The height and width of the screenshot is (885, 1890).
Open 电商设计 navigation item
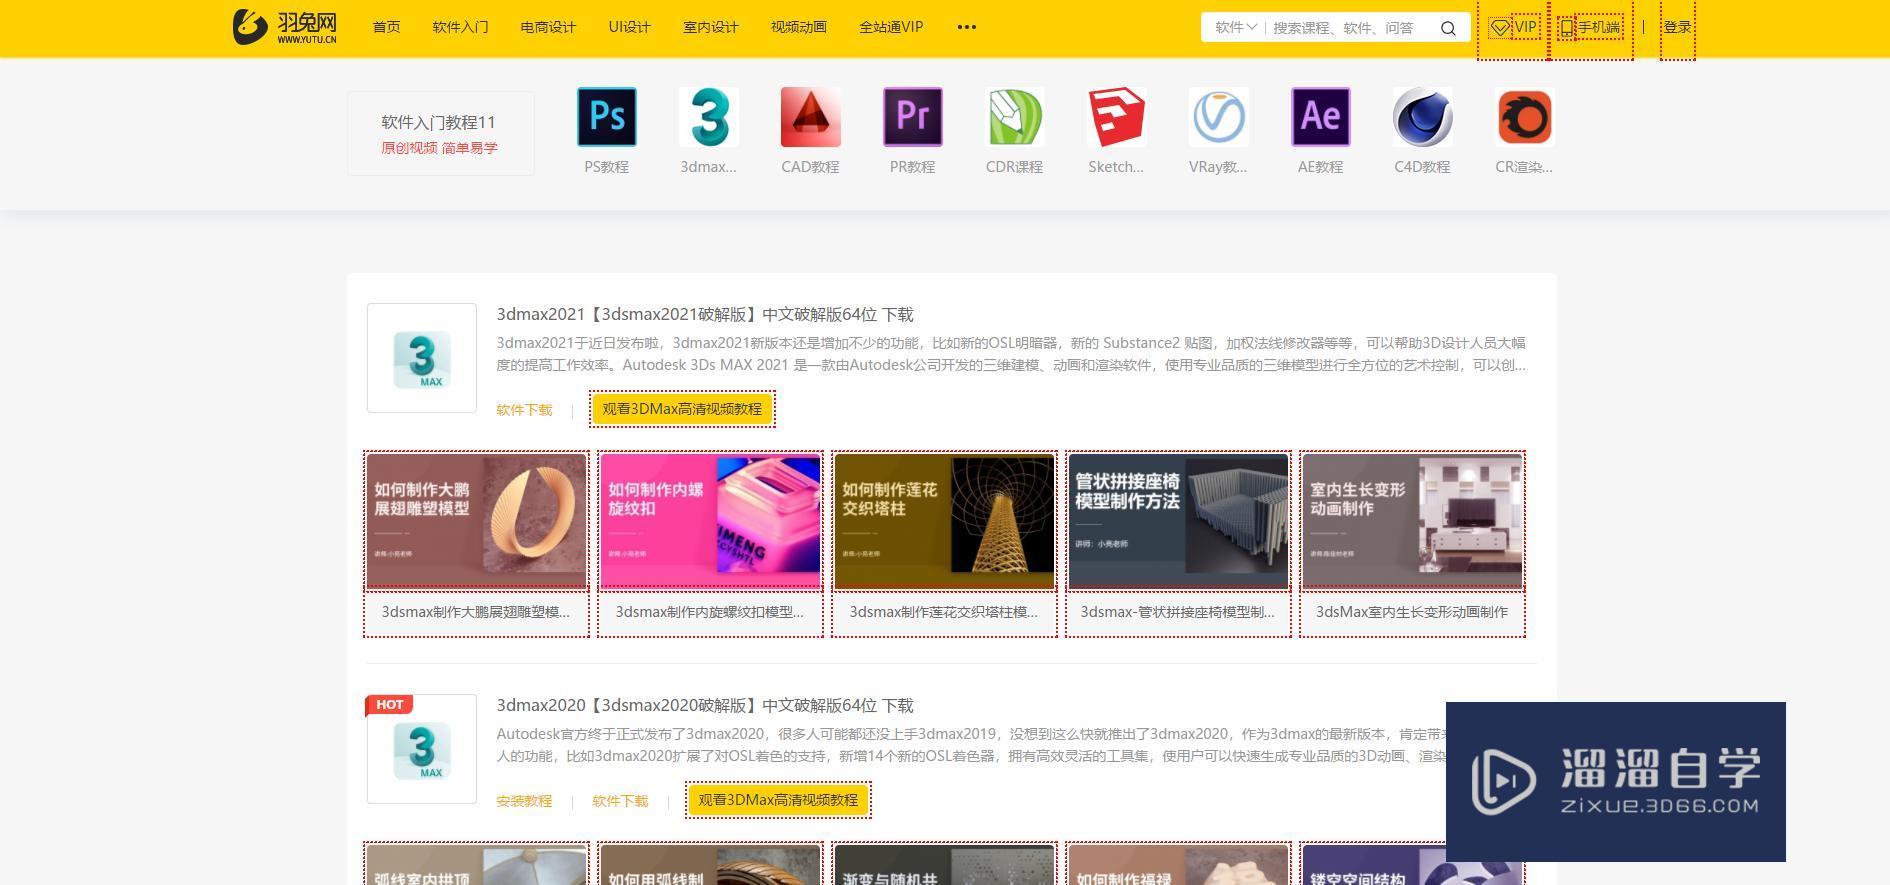[x=548, y=27]
